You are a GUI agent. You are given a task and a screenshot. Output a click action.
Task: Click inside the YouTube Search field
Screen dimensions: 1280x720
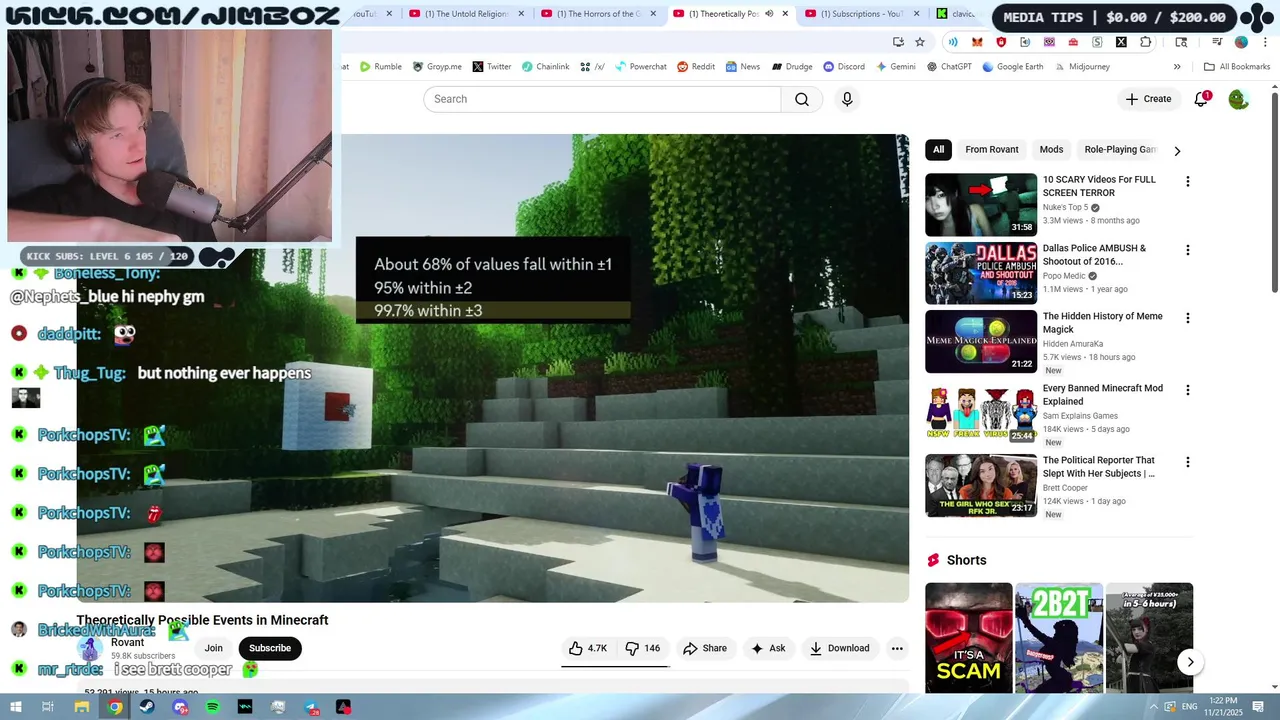pyautogui.click(x=602, y=99)
